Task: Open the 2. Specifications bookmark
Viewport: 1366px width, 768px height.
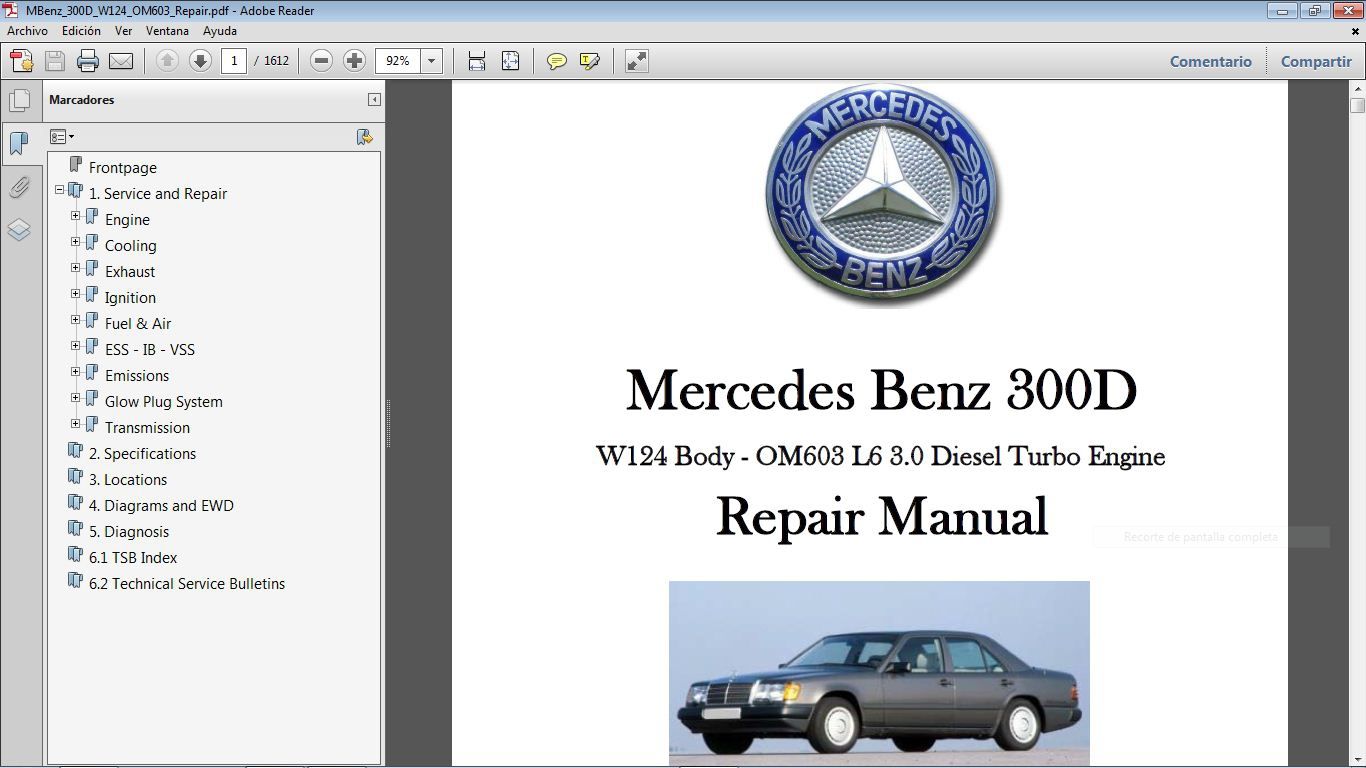Action: tap(142, 454)
